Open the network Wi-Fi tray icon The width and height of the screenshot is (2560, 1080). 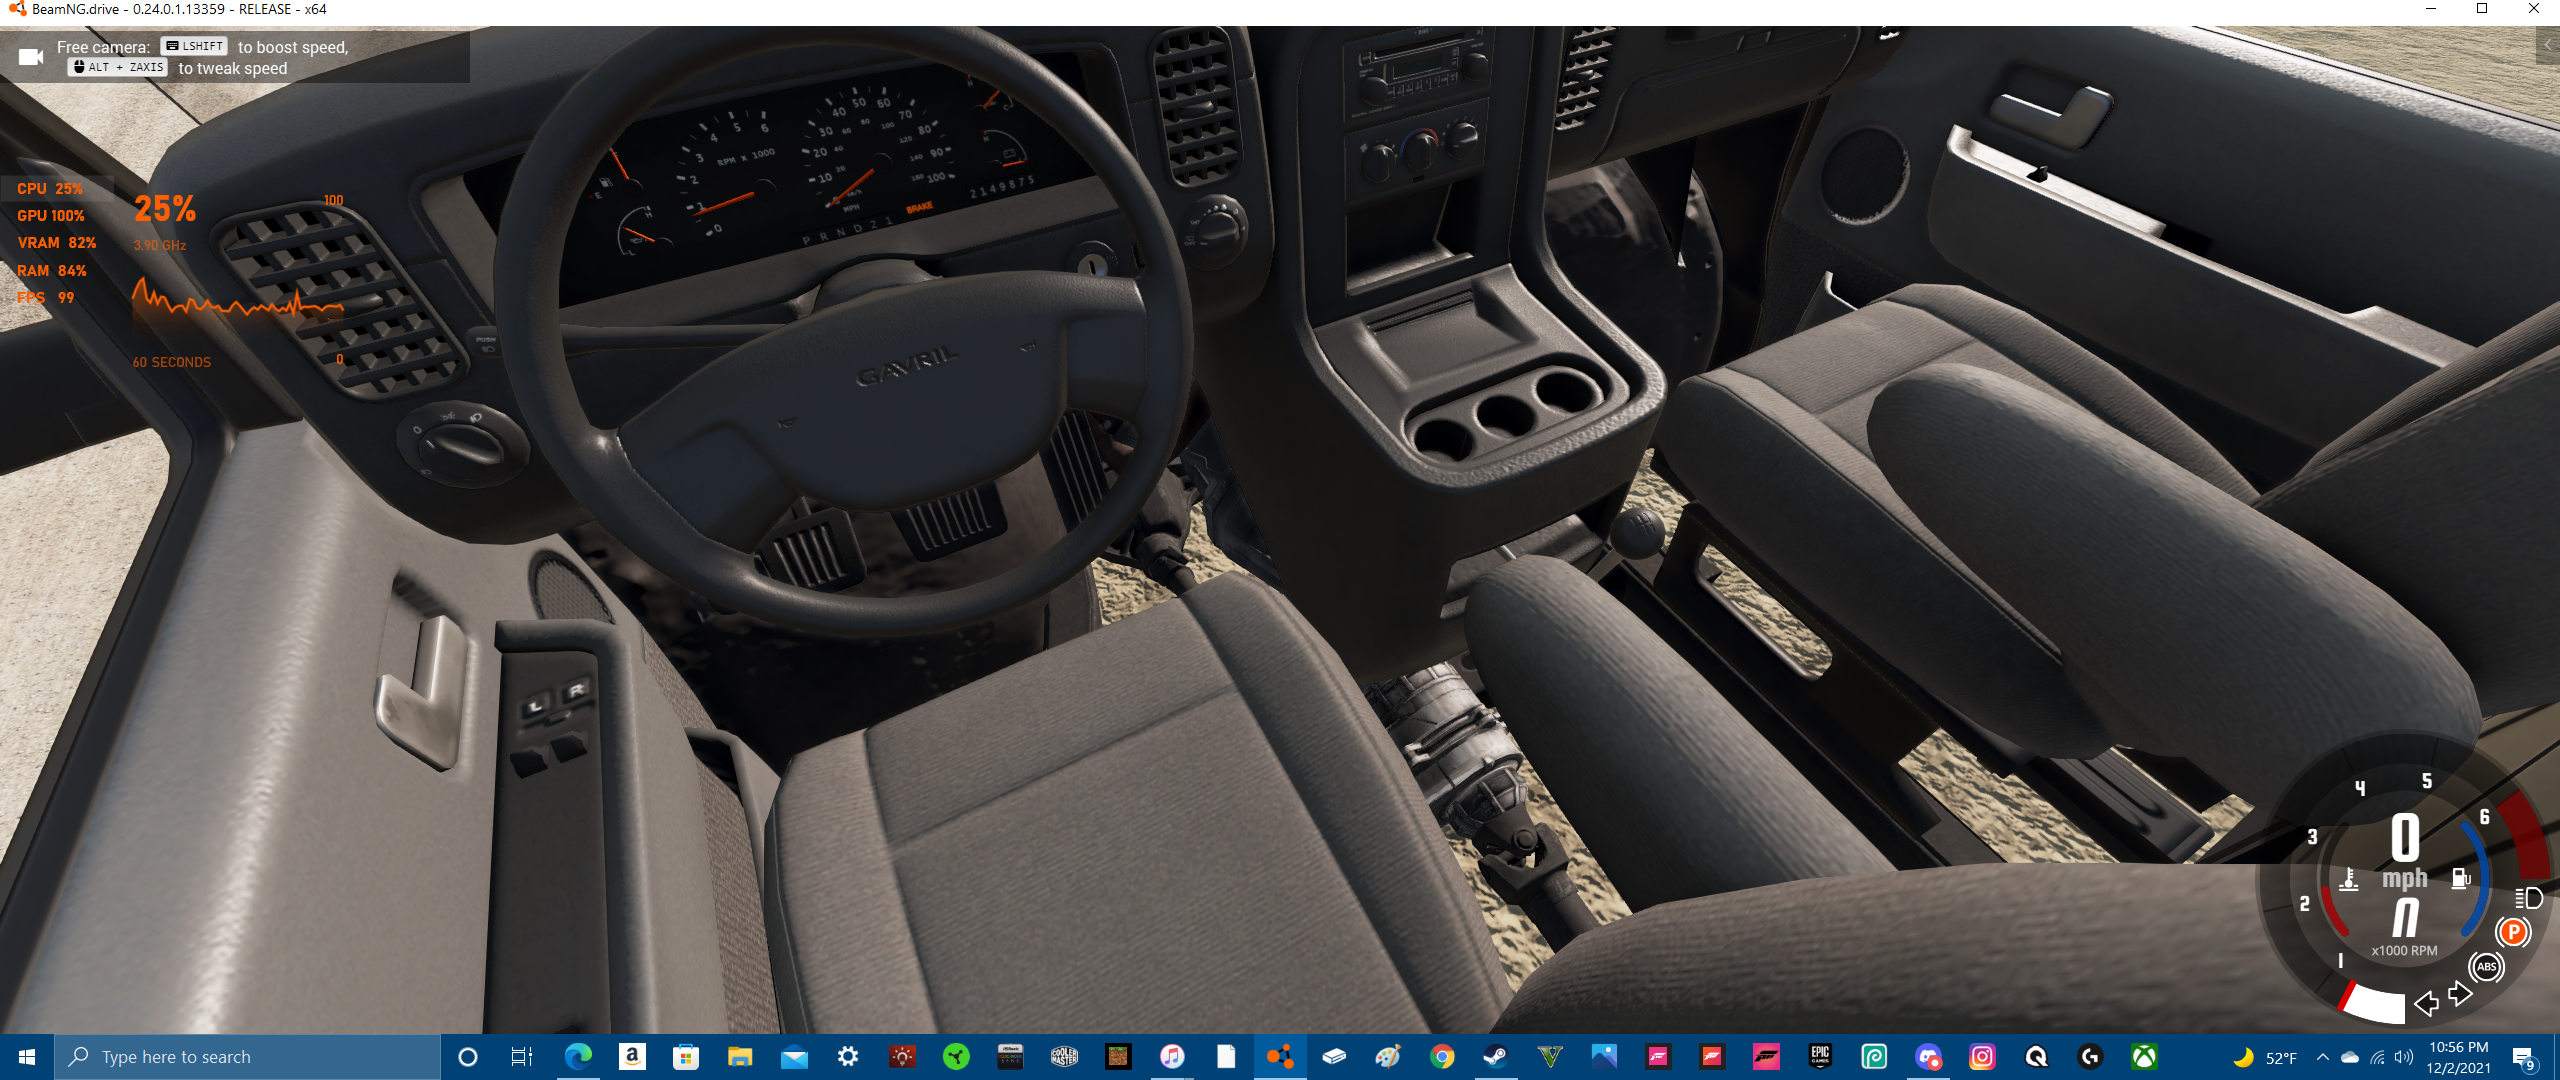point(2377,1057)
